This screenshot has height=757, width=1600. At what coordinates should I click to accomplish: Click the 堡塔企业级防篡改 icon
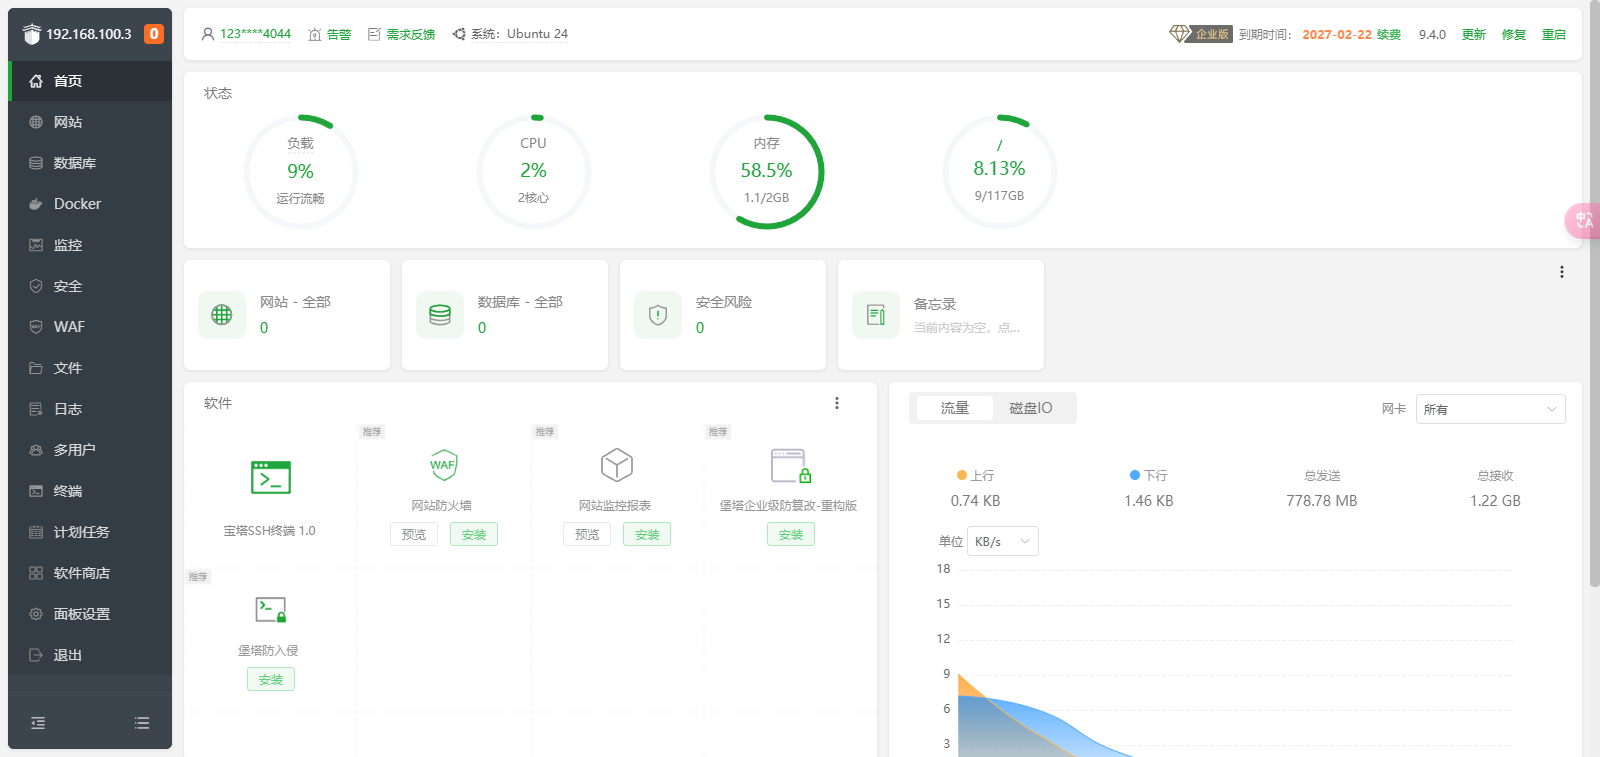790,466
